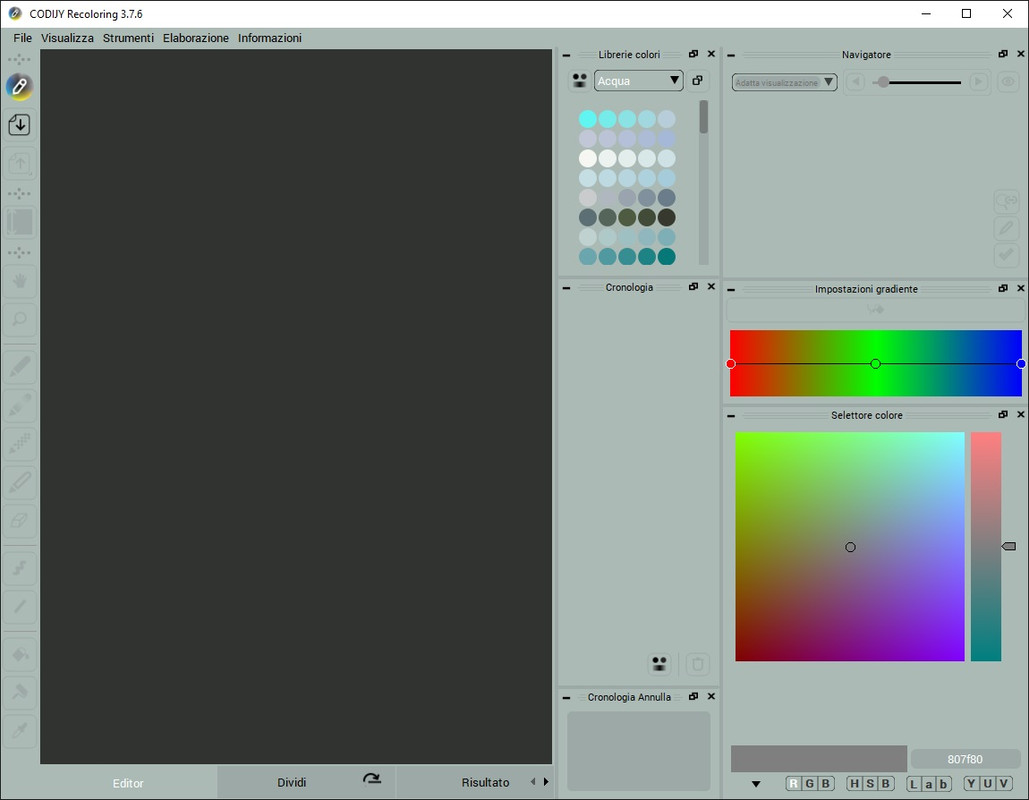Collapse the Selettore colore panel
Viewport: 1029px width, 800px height.
click(x=731, y=415)
